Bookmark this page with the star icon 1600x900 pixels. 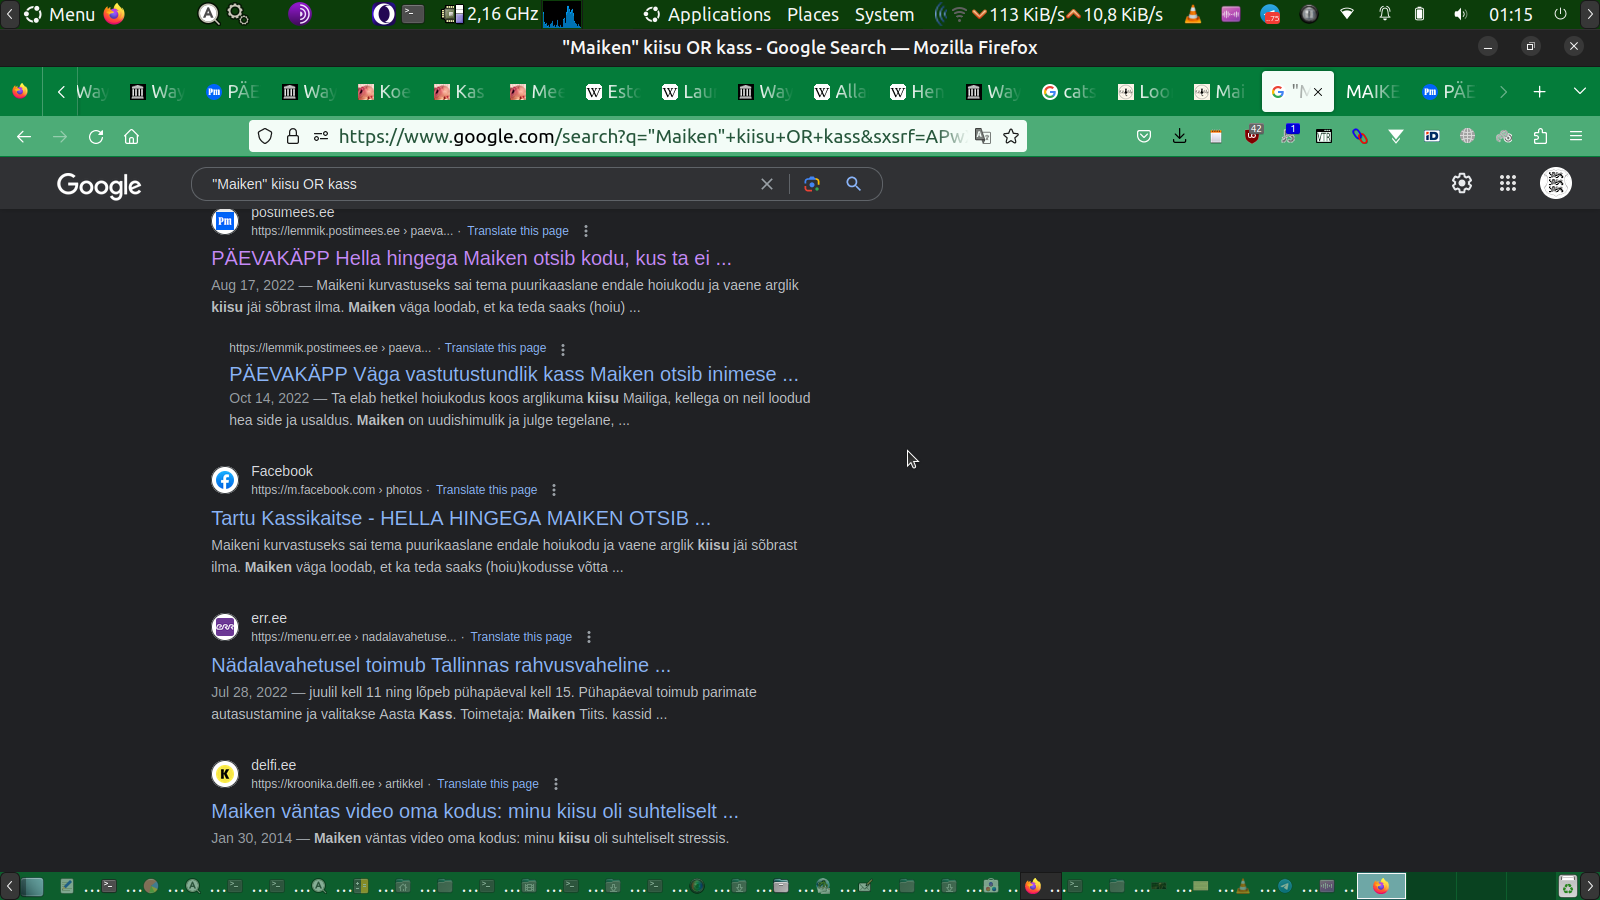pyautogui.click(x=1011, y=137)
